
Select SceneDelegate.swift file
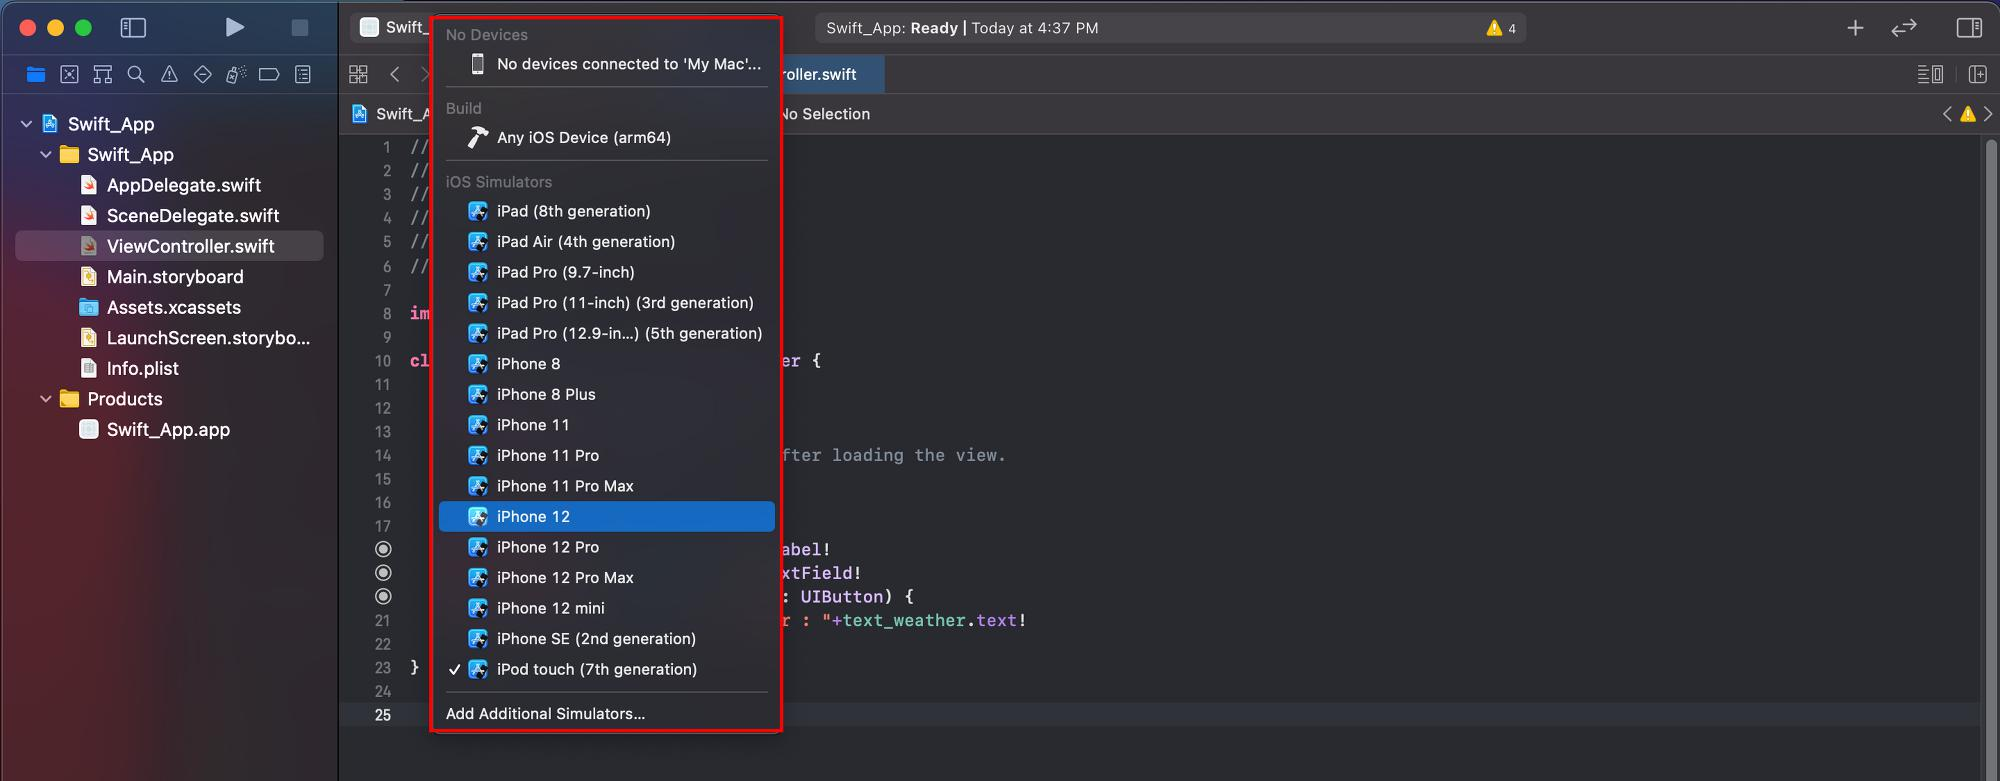(x=193, y=216)
